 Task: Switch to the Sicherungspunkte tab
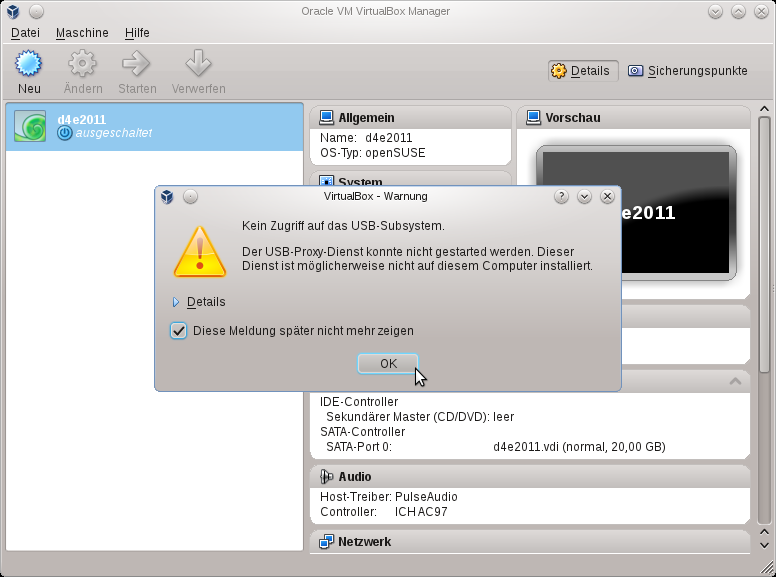688,71
